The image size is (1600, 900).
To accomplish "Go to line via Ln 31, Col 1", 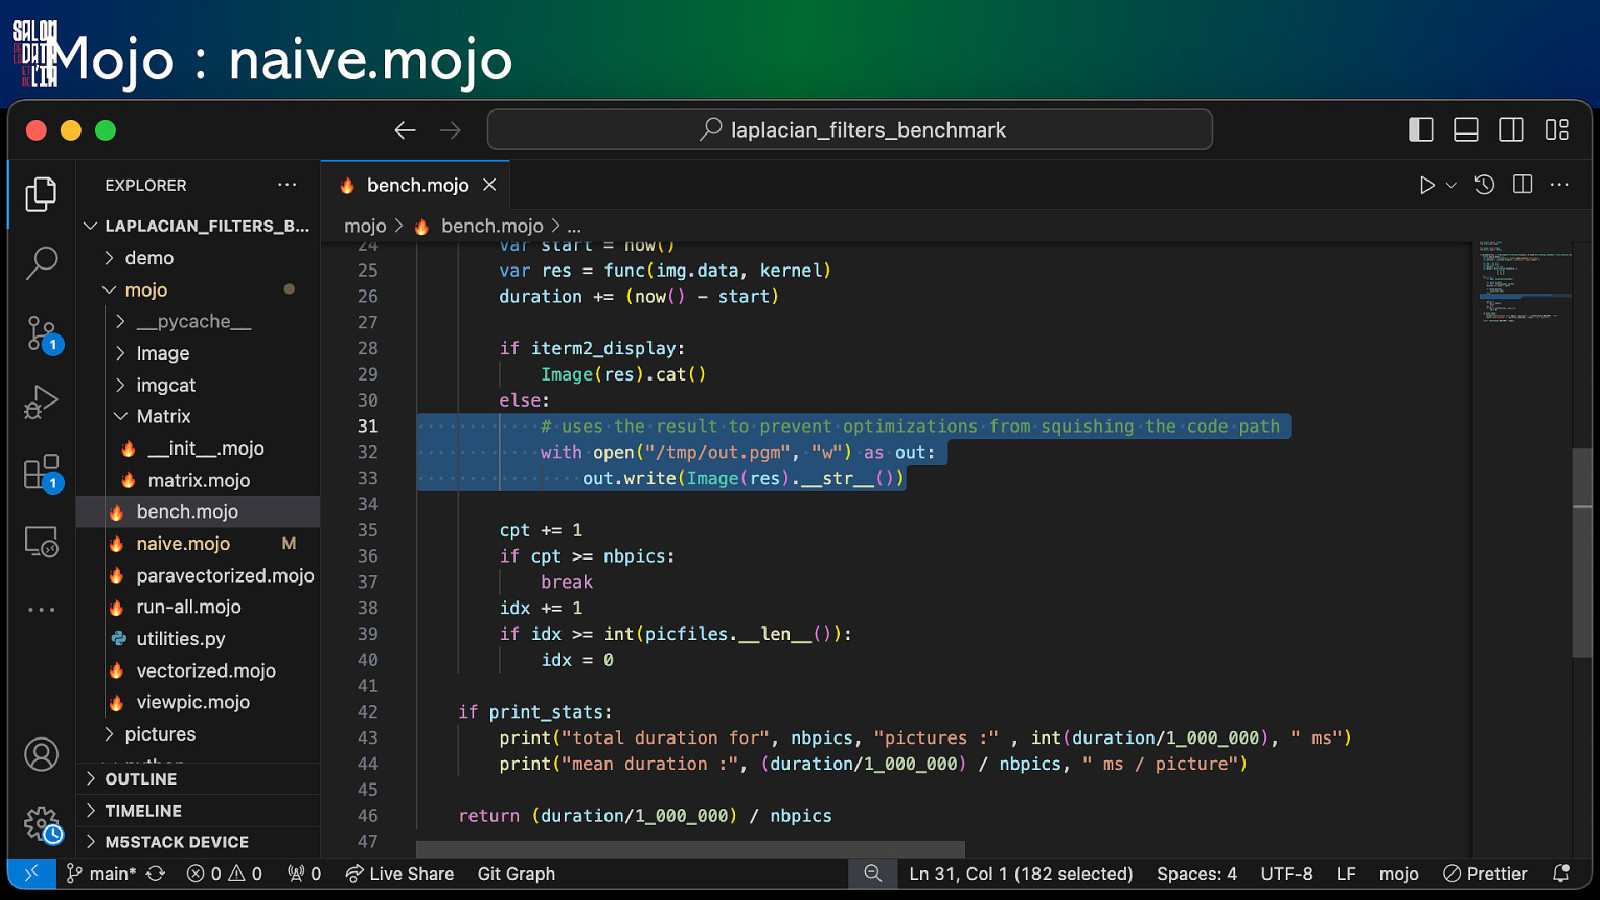I will click(1021, 873).
